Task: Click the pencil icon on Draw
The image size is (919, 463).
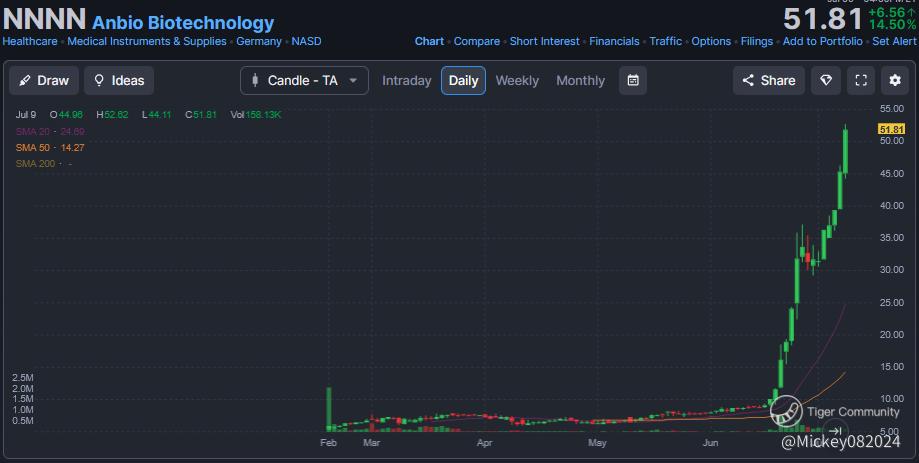Action: tap(25, 80)
